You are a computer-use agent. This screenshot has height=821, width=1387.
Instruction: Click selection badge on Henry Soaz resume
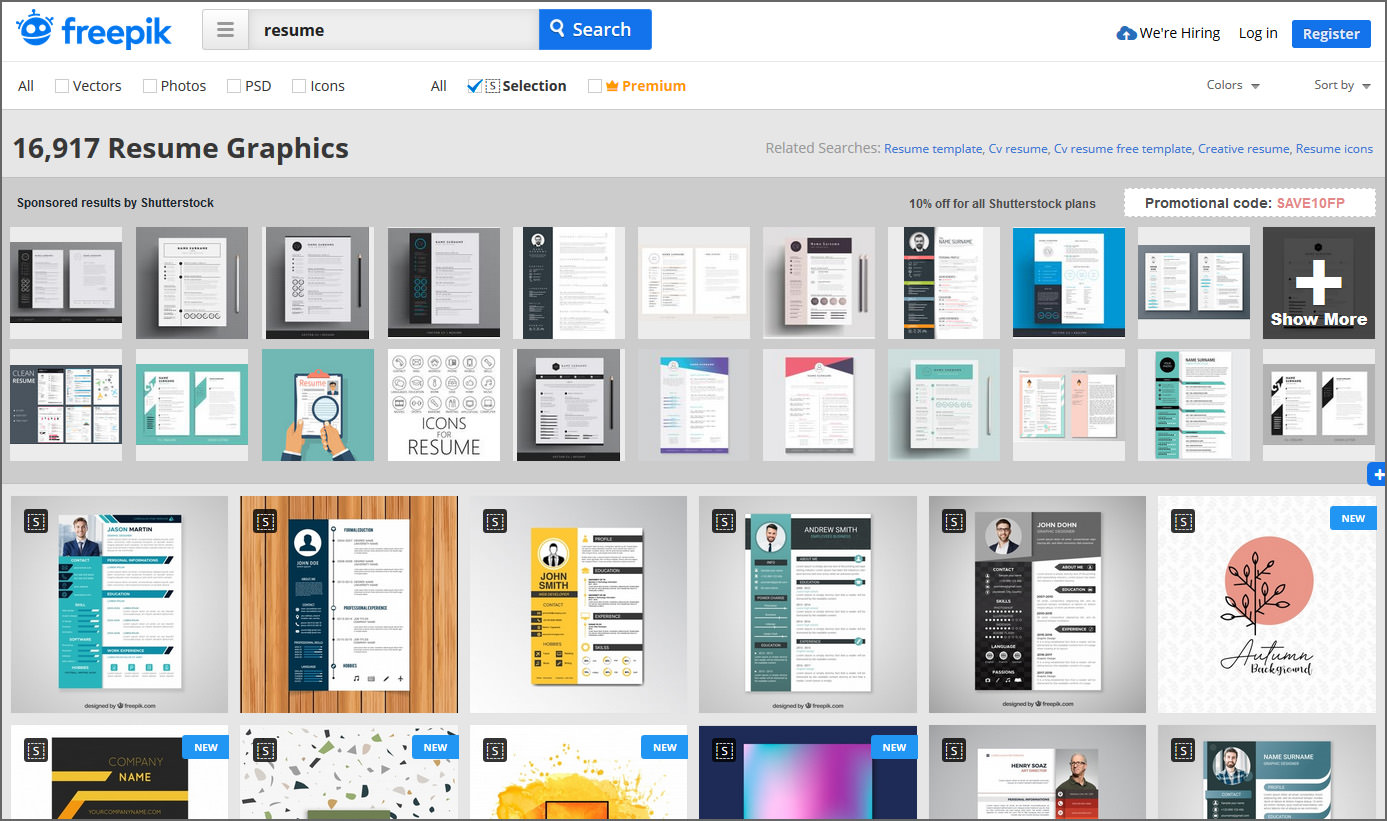pos(954,750)
